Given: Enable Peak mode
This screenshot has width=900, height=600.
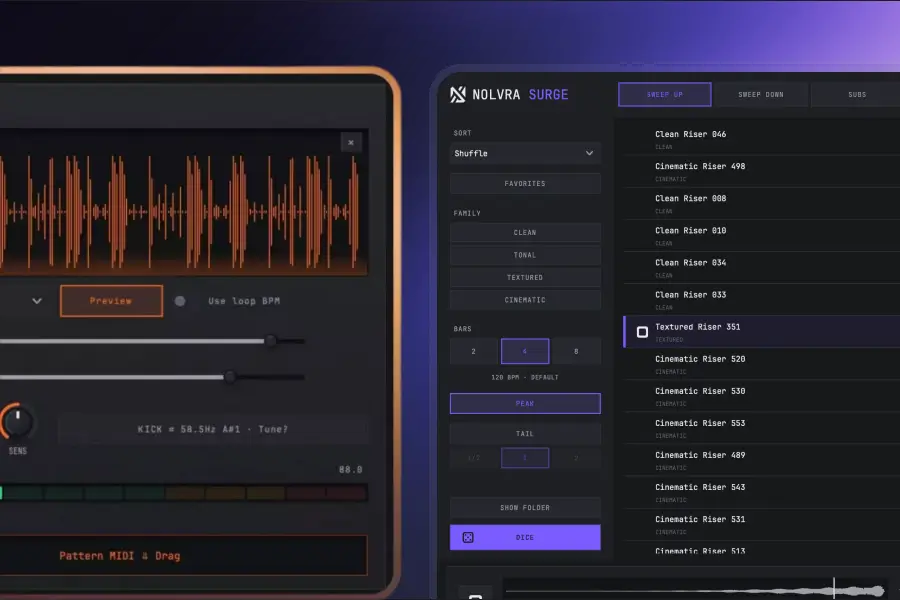Looking at the screenshot, I should (525, 404).
